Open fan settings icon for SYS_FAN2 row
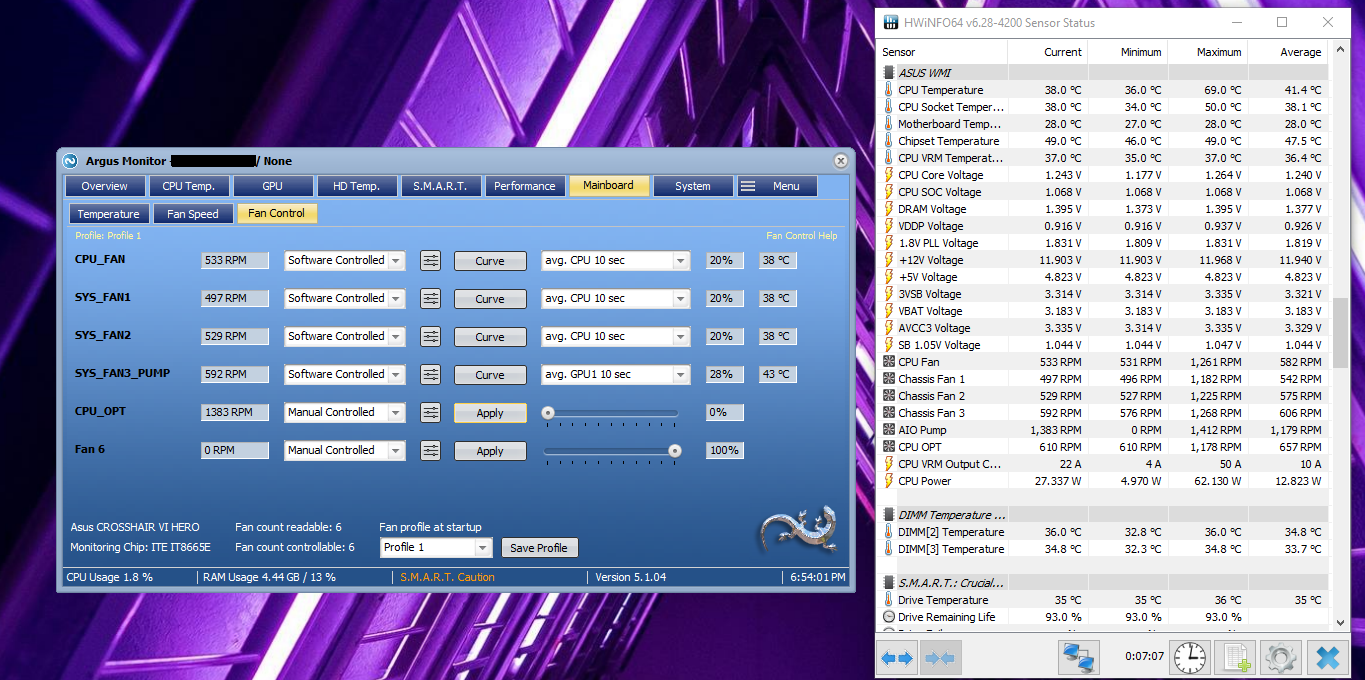The image size is (1365, 680). pyautogui.click(x=430, y=337)
